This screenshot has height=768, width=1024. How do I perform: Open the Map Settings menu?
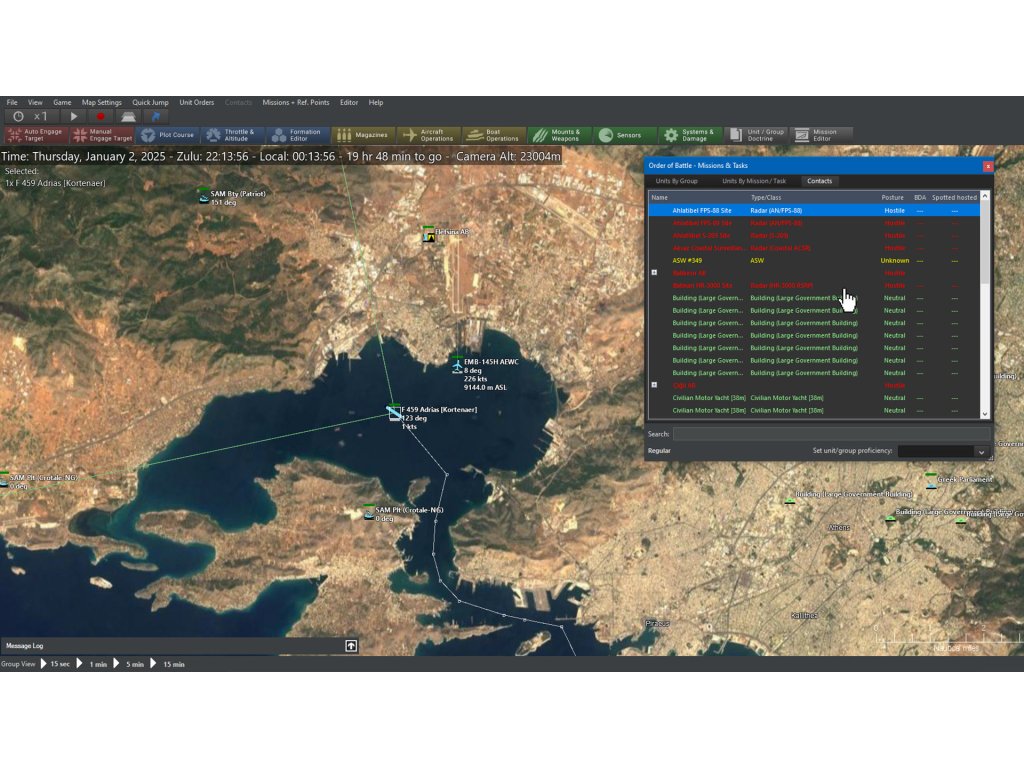(101, 102)
